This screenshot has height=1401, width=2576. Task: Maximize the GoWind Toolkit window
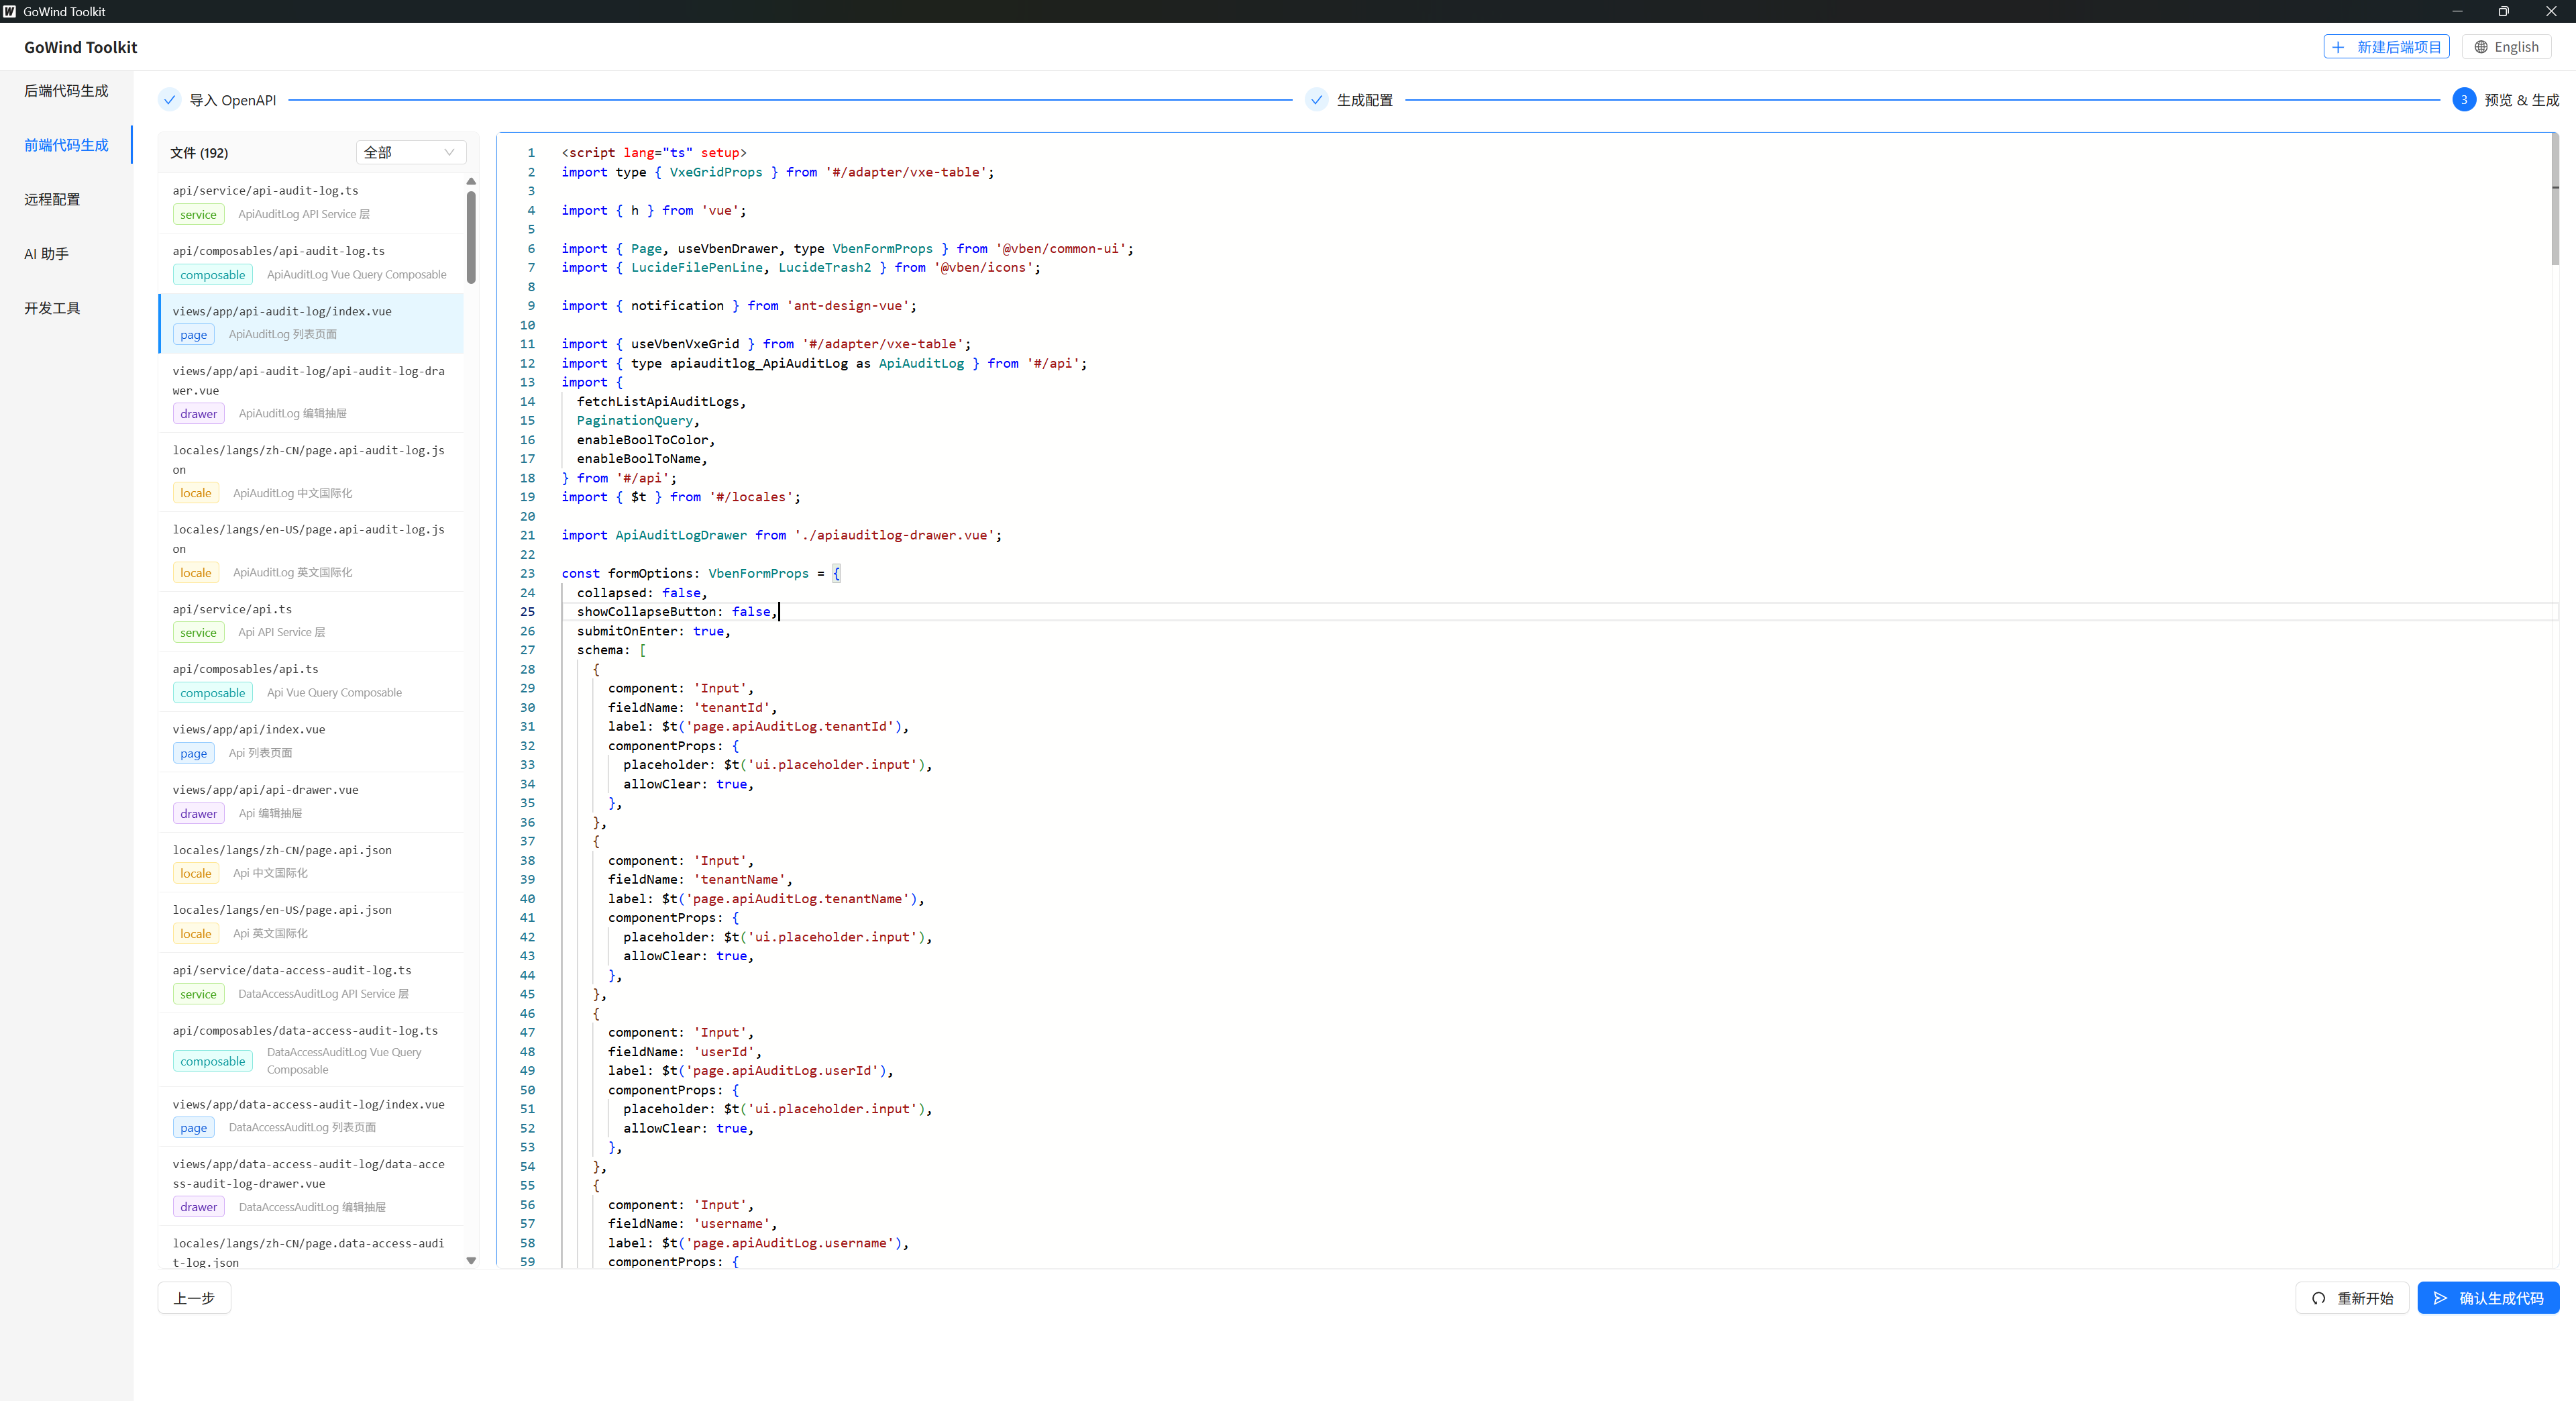tap(2503, 11)
